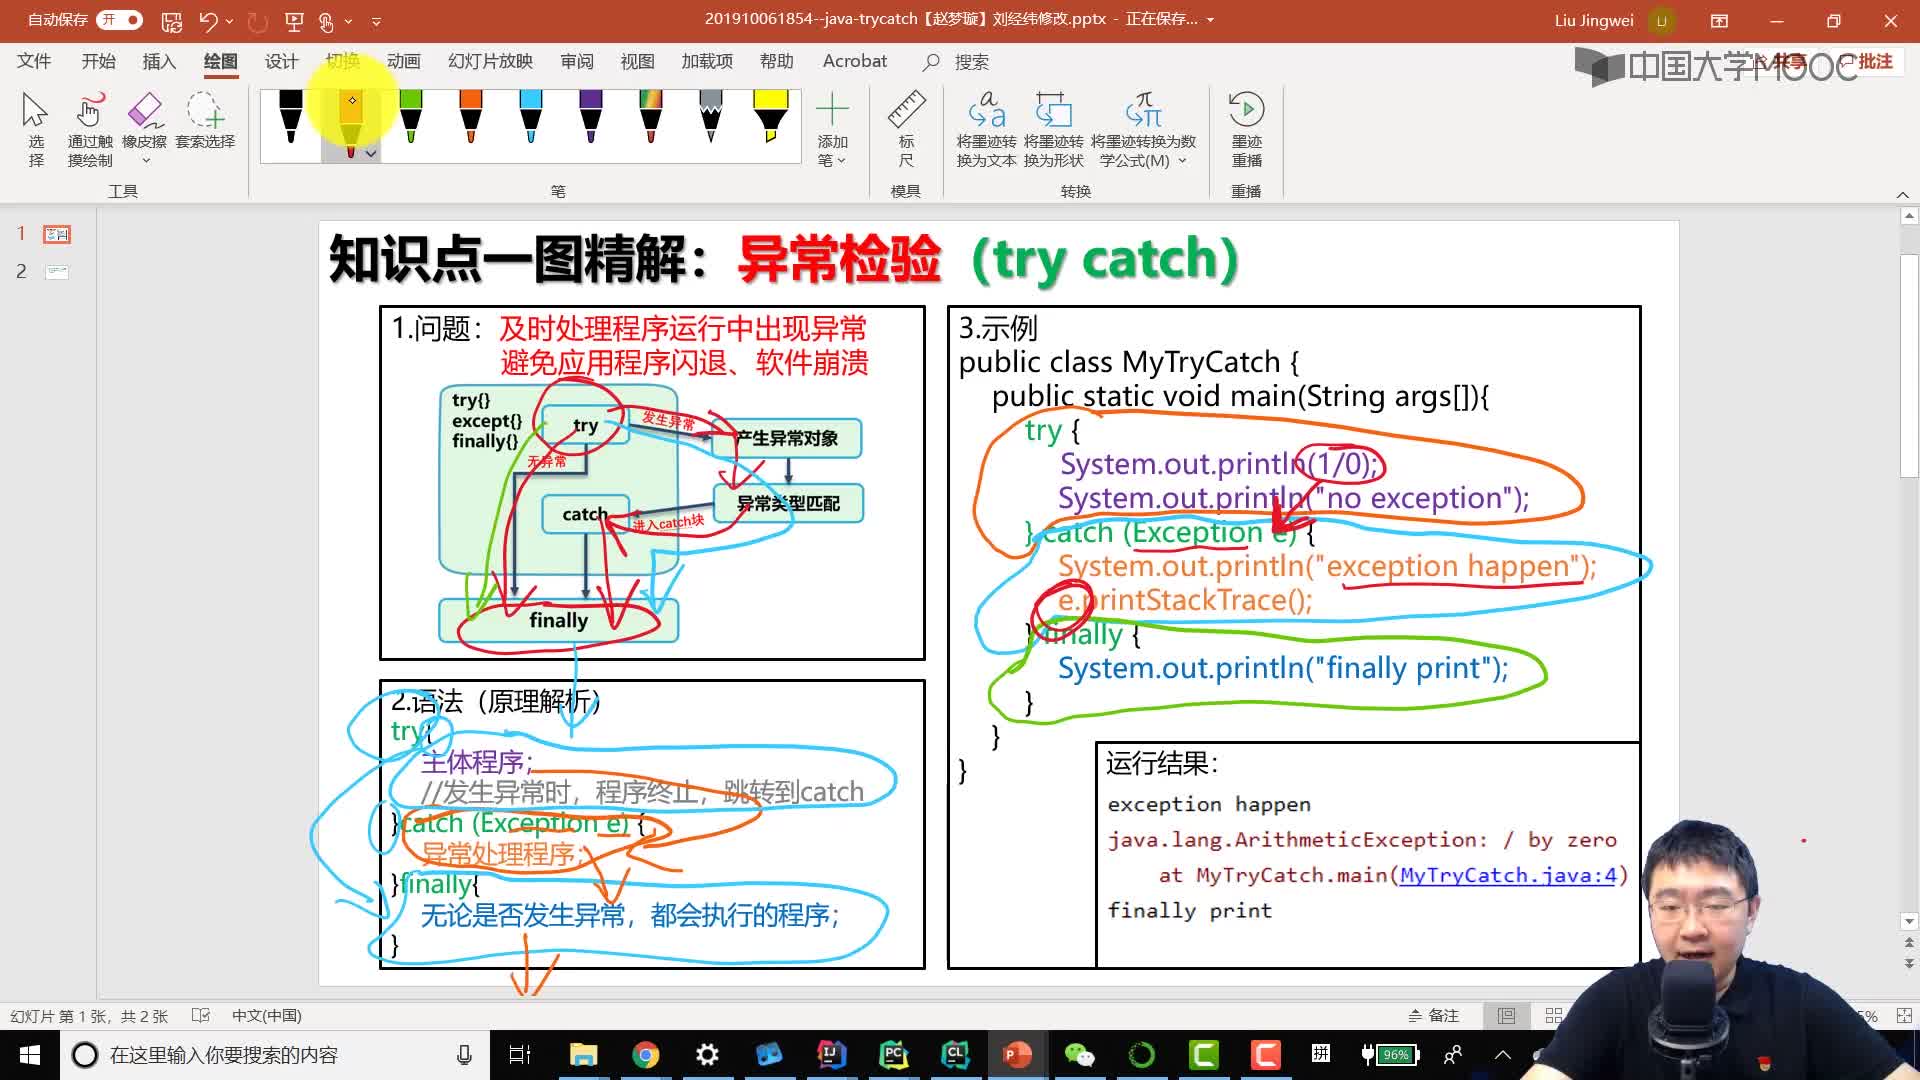Image resolution: width=1920 pixels, height=1080 pixels.
Task: Click the Liu Jingwei account name
Action: [x=1594, y=20]
